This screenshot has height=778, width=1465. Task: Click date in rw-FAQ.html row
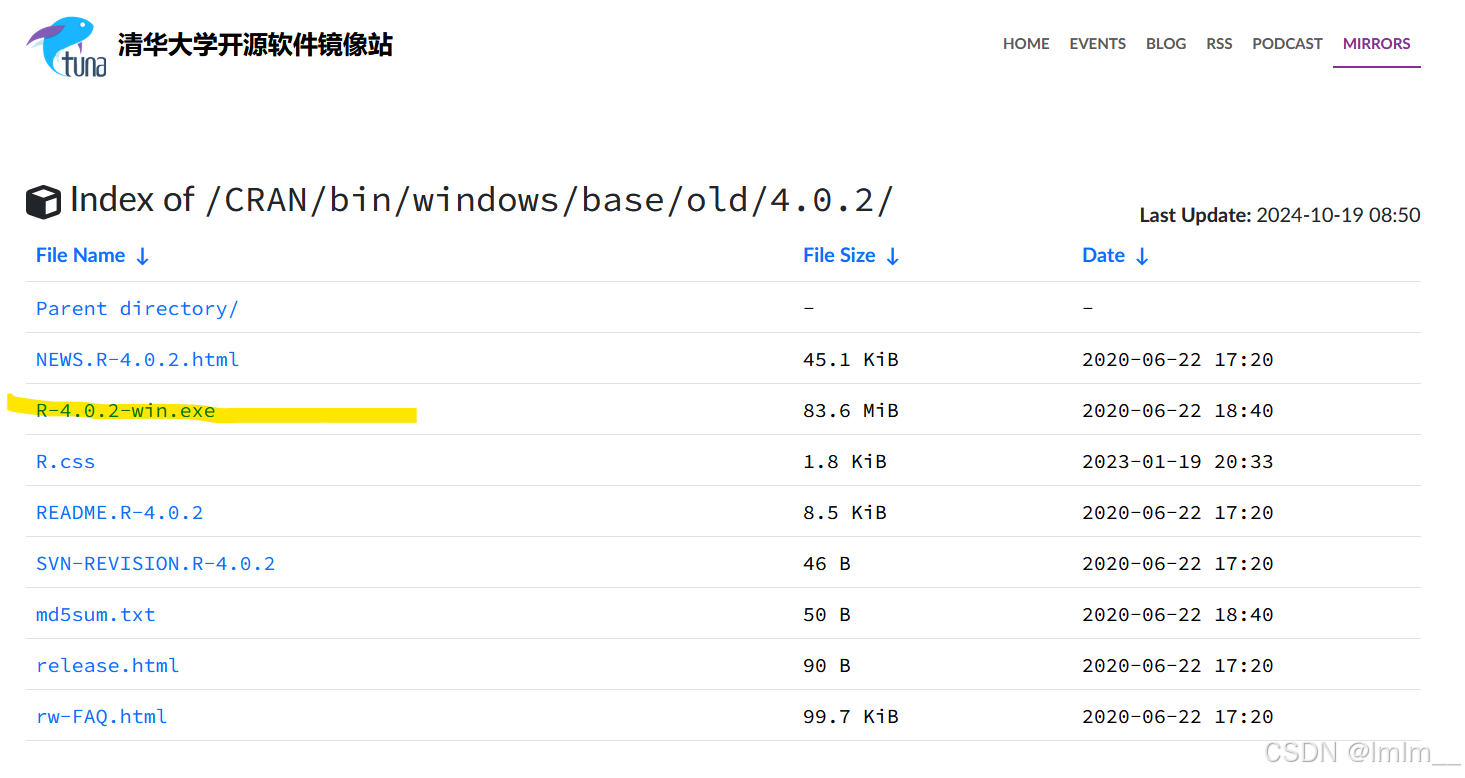tap(1177, 716)
